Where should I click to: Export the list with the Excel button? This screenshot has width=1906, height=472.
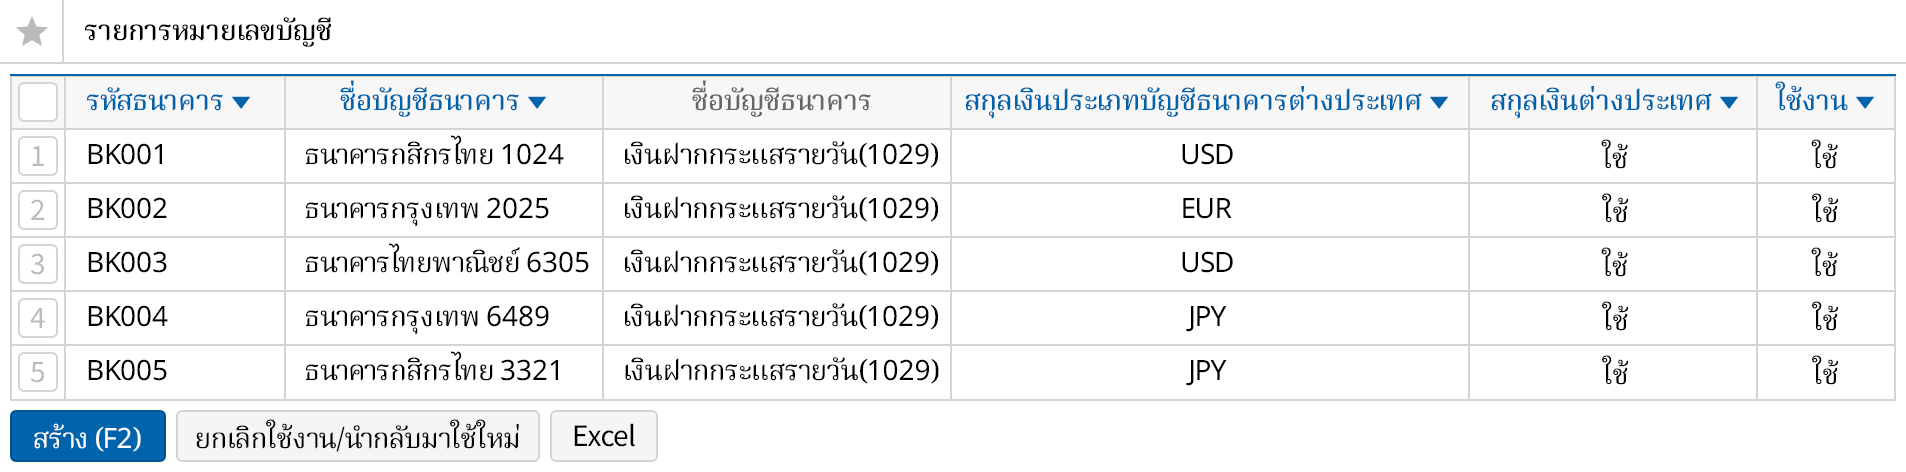pyautogui.click(x=603, y=437)
